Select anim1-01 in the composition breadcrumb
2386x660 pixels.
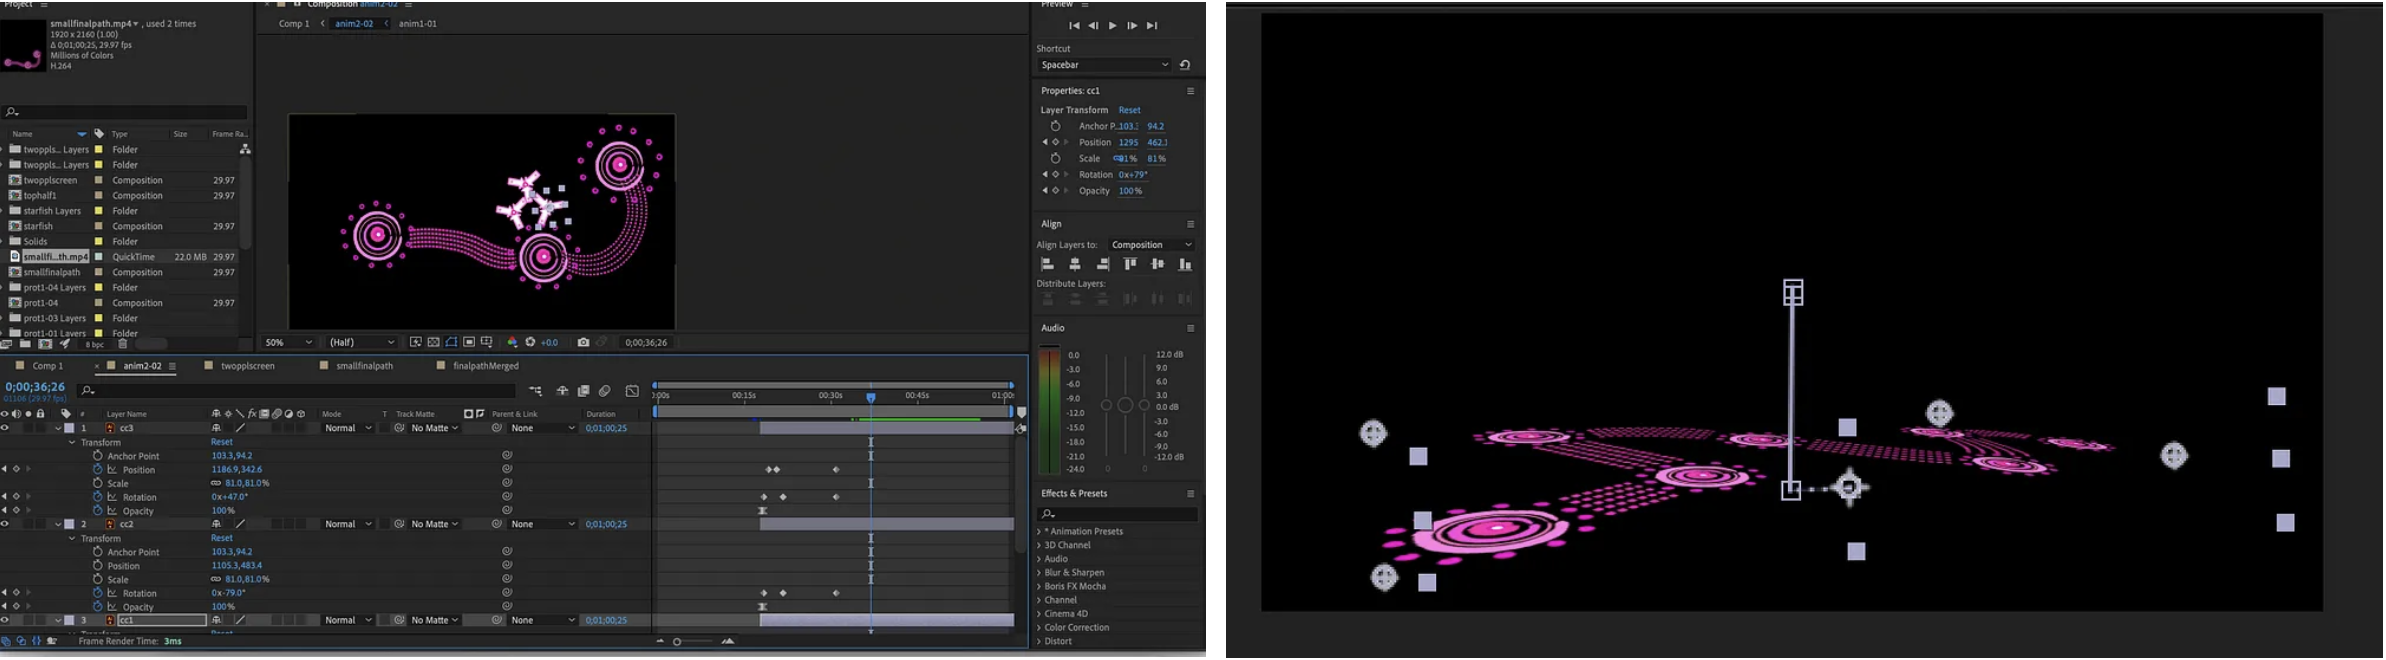click(x=418, y=23)
